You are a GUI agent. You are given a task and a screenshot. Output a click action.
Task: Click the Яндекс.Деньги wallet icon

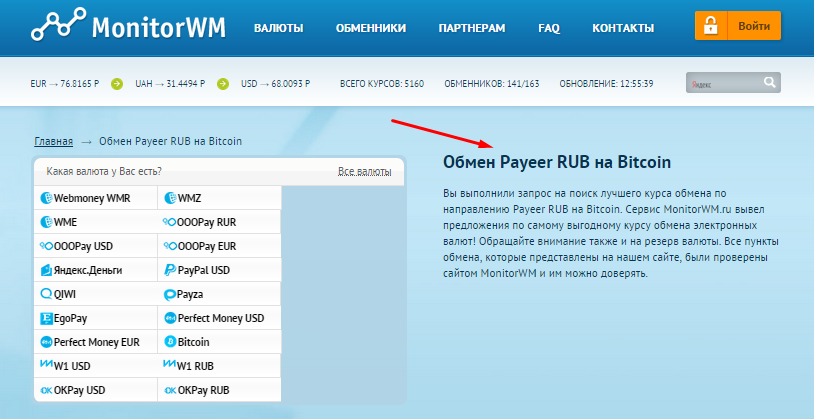point(47,270)
